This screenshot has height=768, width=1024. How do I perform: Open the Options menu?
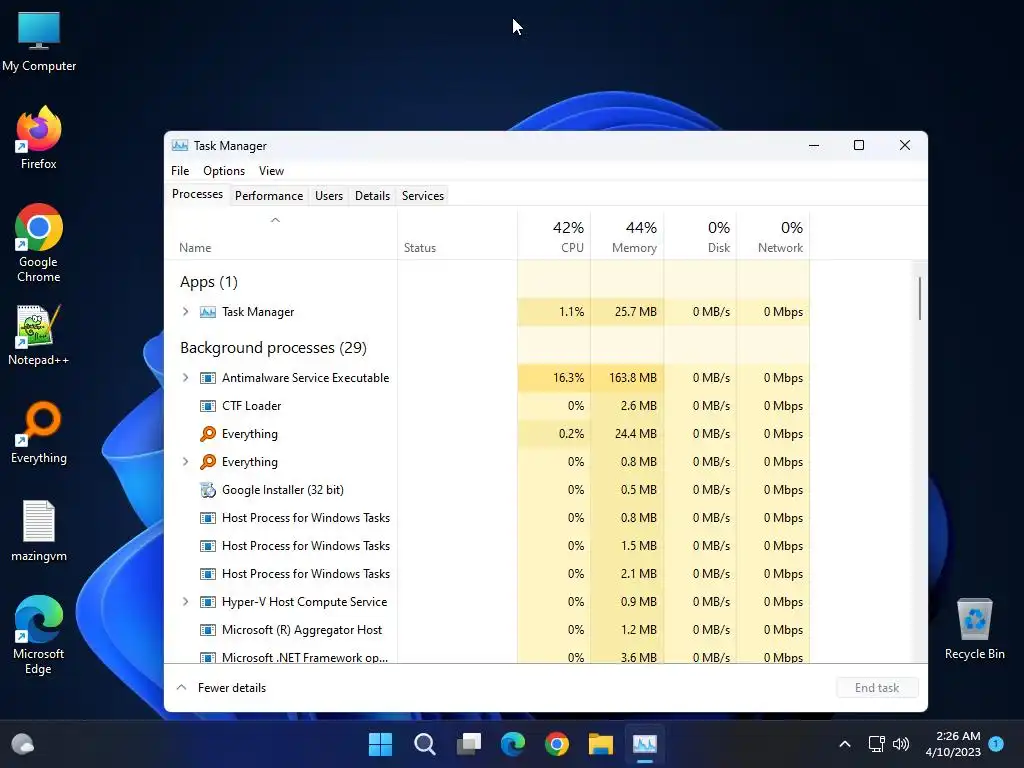point(224,171)
